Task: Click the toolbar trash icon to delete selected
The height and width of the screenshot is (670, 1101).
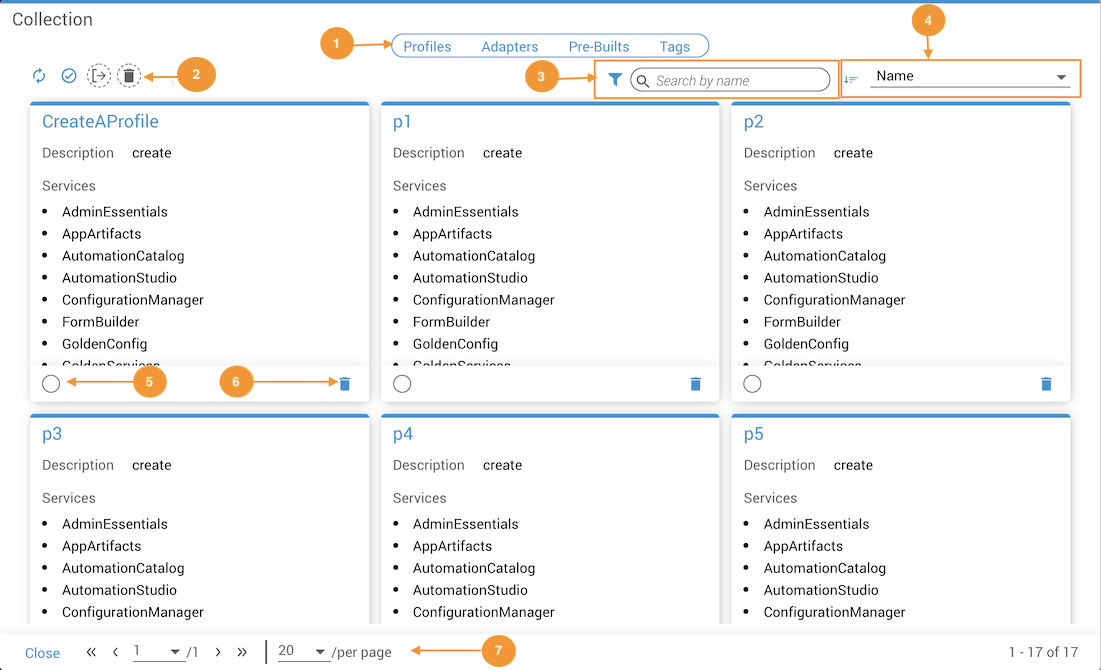Action: (128, 76)
